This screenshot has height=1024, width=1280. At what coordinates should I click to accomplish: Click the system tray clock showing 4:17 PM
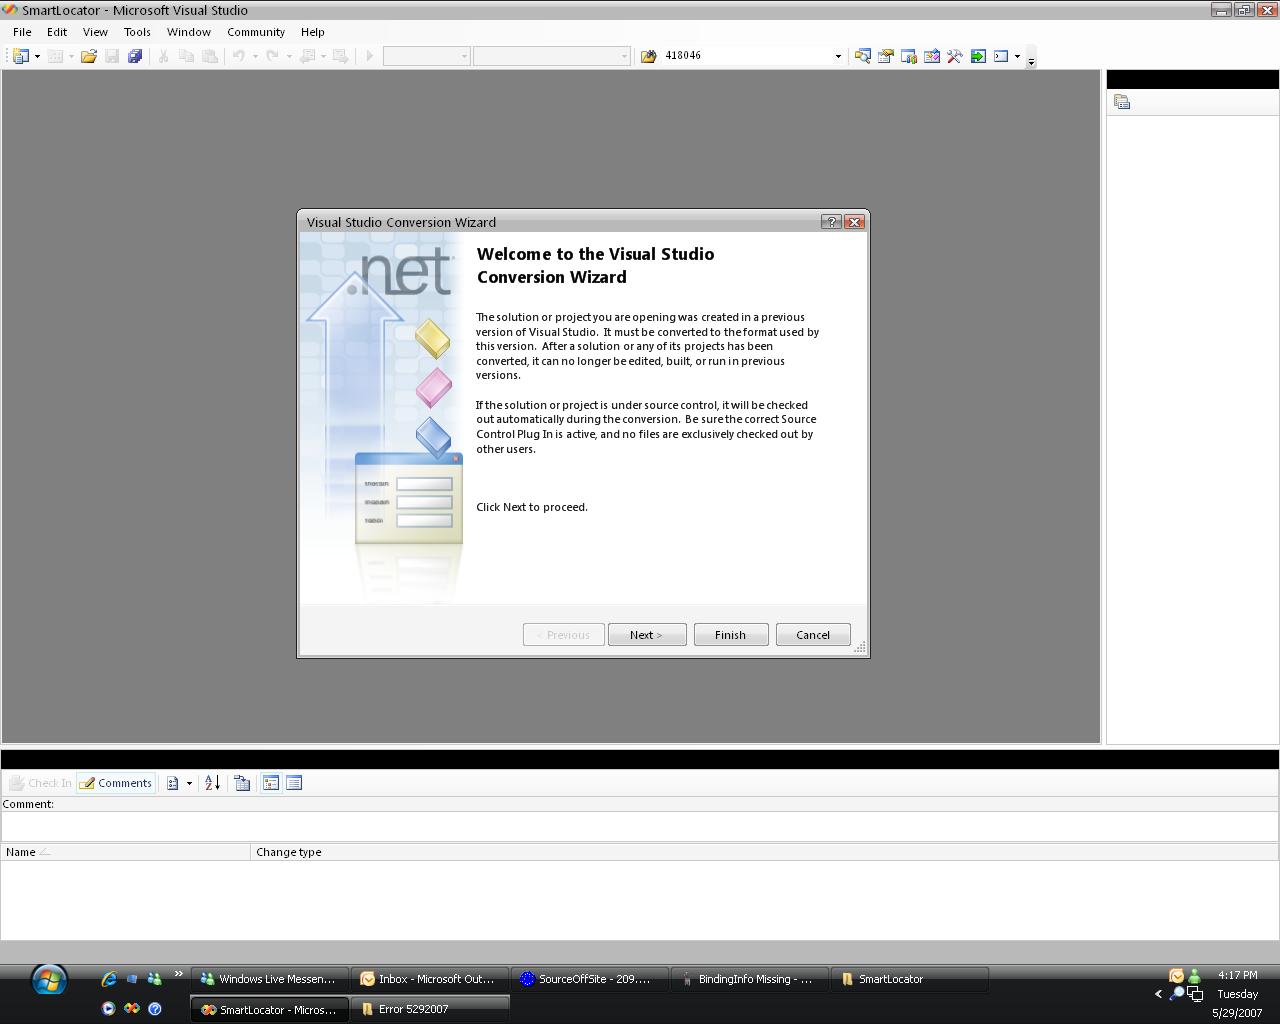point(1238,975)
